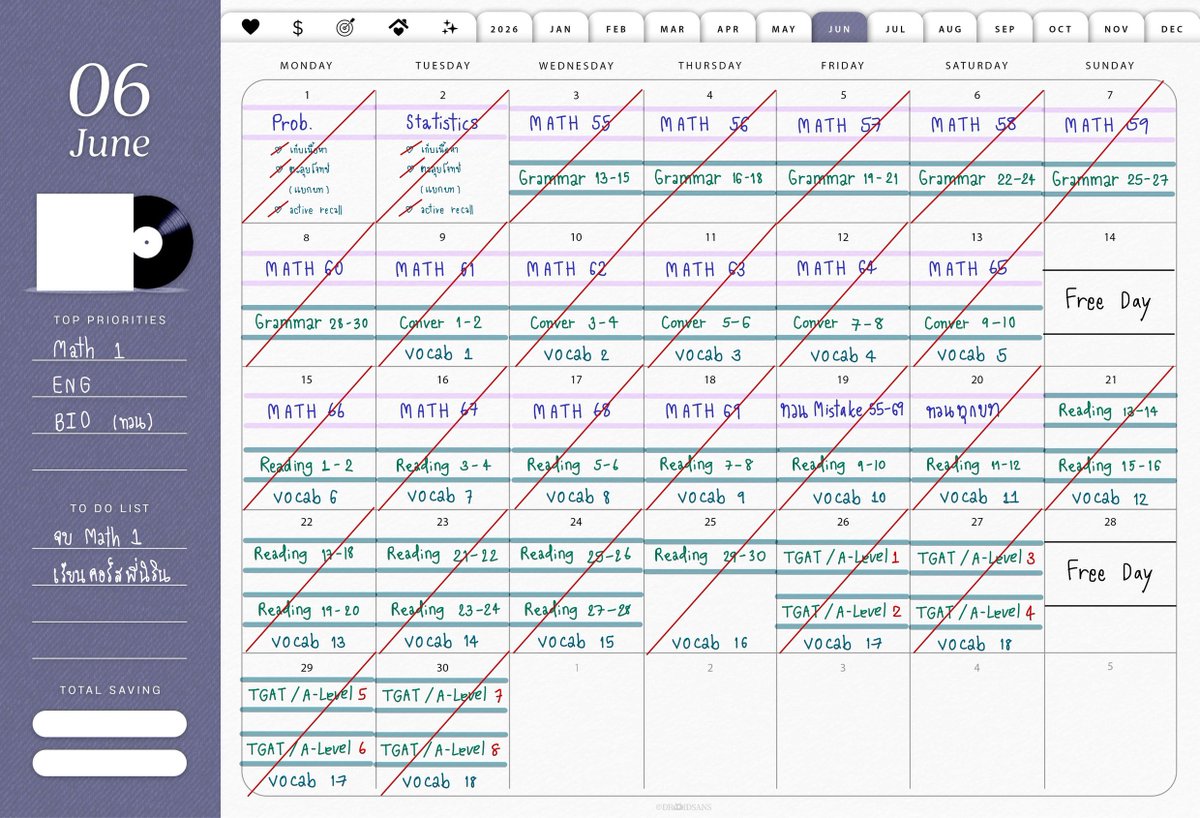This screenshot has width=1200, height=818.
Task: Click 'MATH 63' on June 11
Action: click(x=704, y=269)
